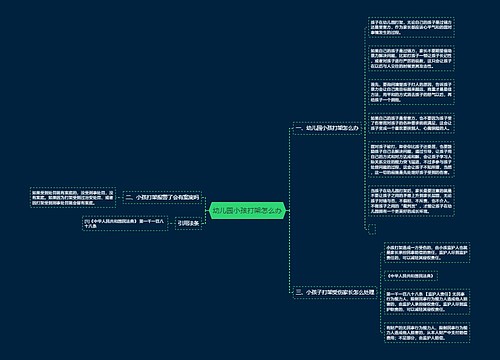Image resolution: width=500 pixels, height=360 pixels.
Task: Select the 第一千一百八十八条【监护人责任】 note
Action: coord(427,302)
